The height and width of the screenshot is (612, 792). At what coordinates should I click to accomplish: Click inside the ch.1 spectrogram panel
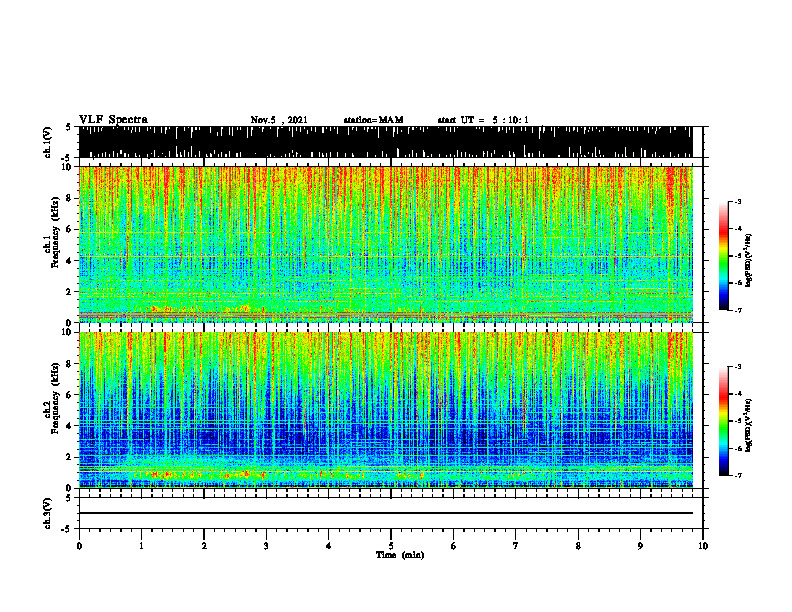[385, 244]
